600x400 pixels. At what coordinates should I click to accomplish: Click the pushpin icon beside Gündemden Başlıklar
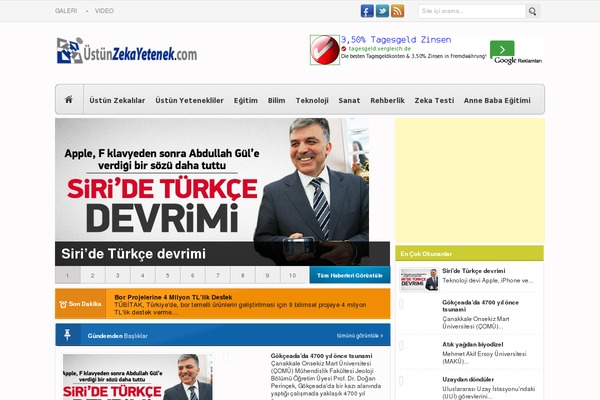[67, 335]
